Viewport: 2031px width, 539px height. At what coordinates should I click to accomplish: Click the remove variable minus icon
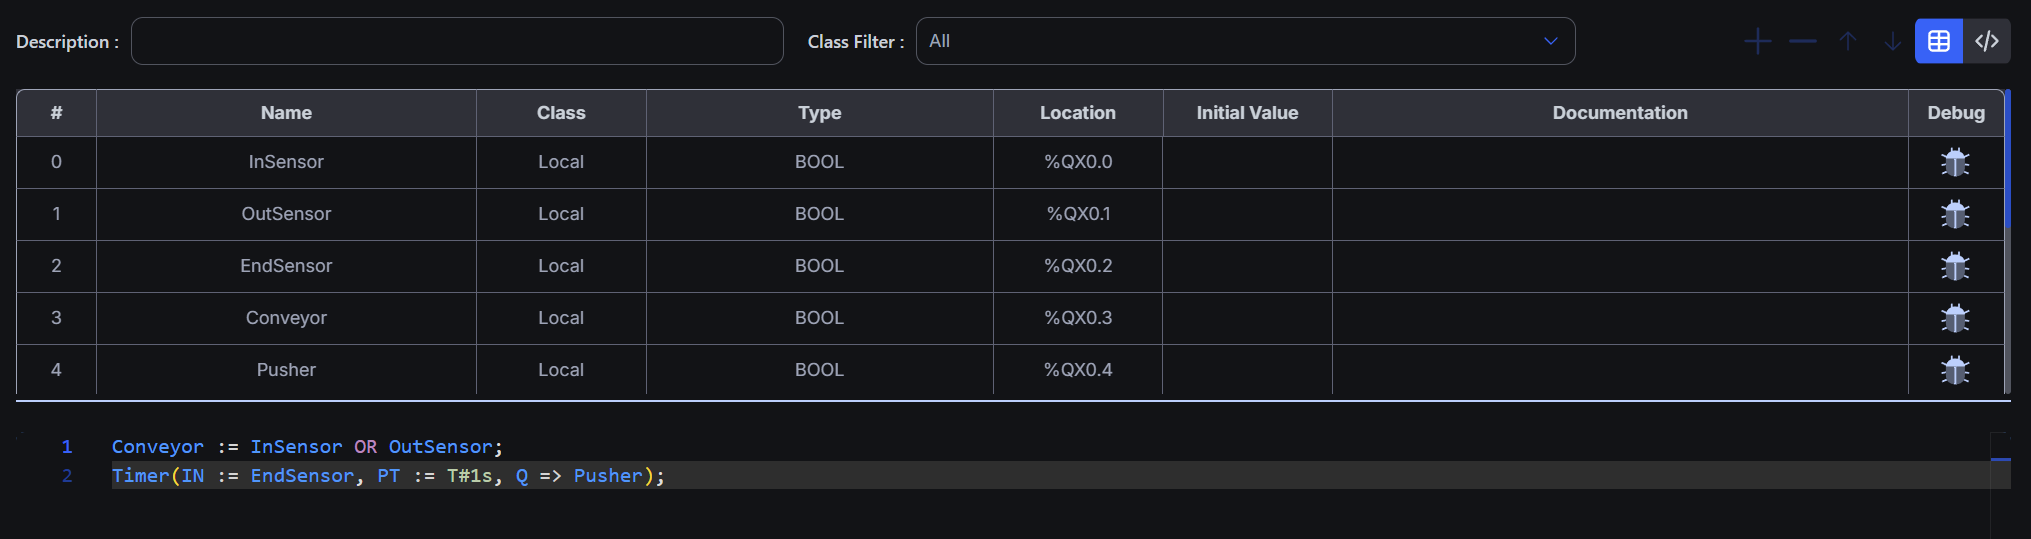1802,41
